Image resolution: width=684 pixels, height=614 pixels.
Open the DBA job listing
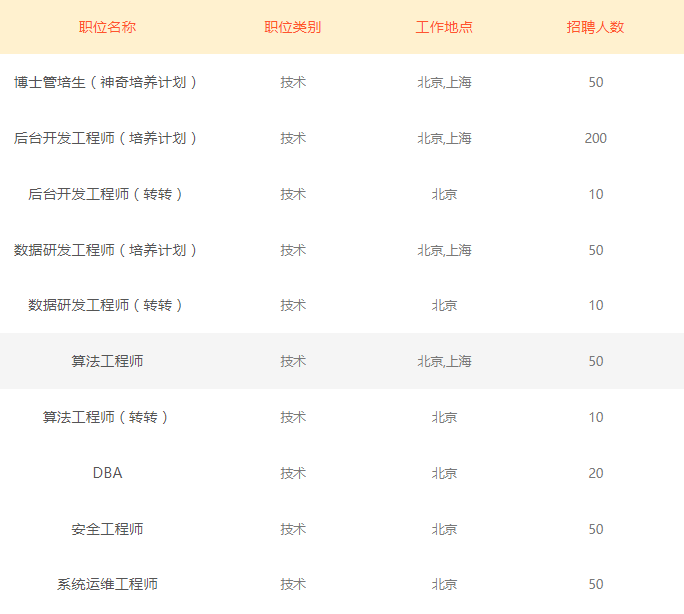(107, 473)
